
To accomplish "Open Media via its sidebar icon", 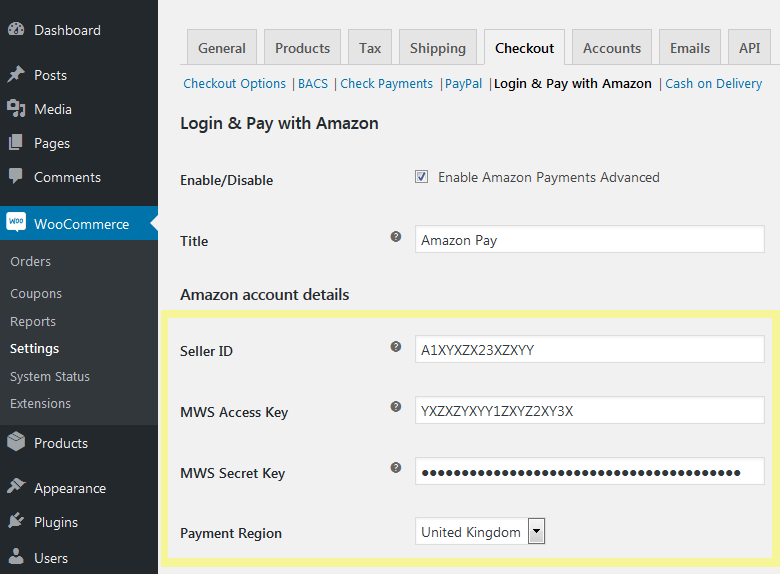I will (x=16, y=109).
